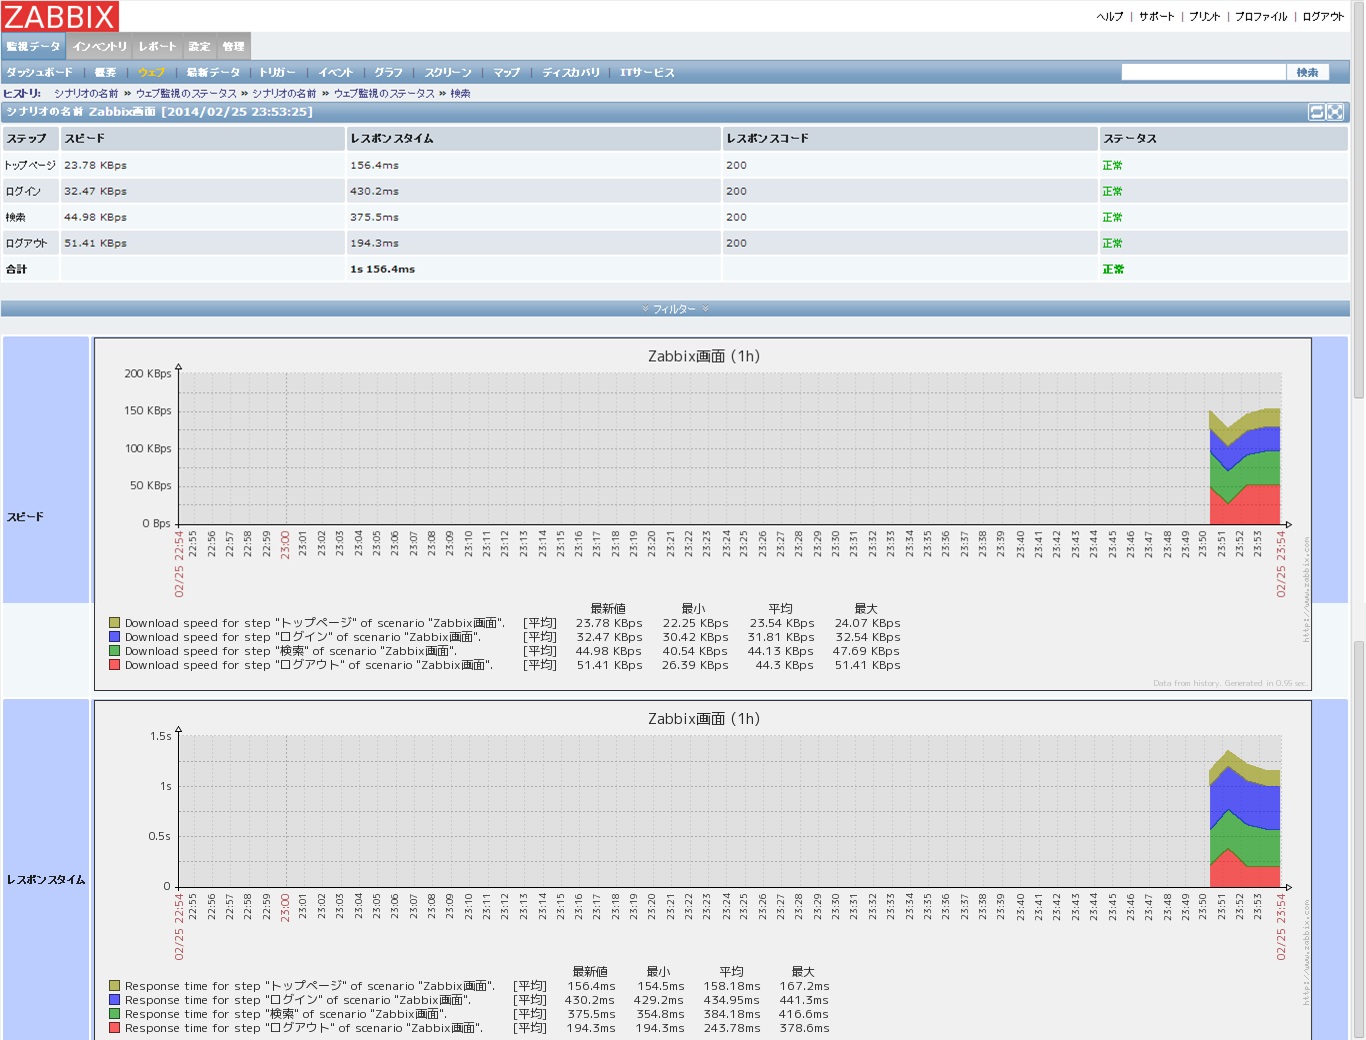This screenshot has width=1366, height=1040.
Task: Focus the search input field in navigation bar
Action: coord(1203,72)
